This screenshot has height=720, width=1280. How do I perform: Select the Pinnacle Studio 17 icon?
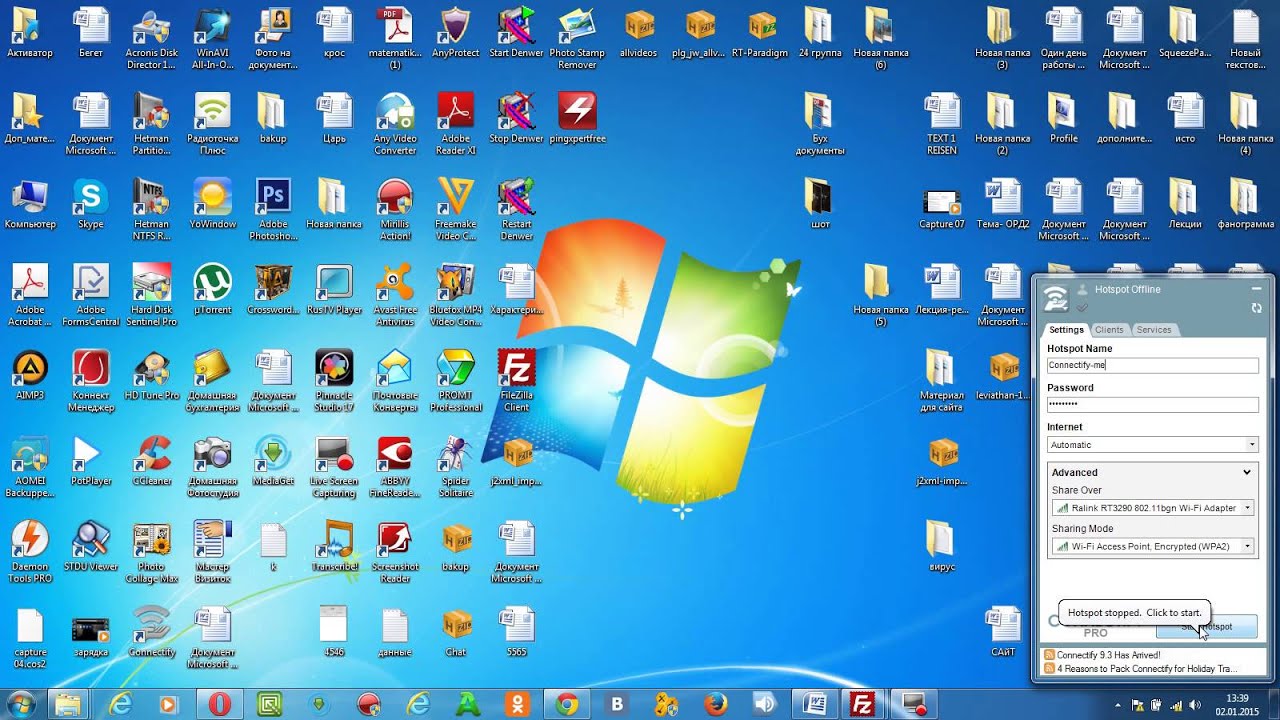click(334, 381)
